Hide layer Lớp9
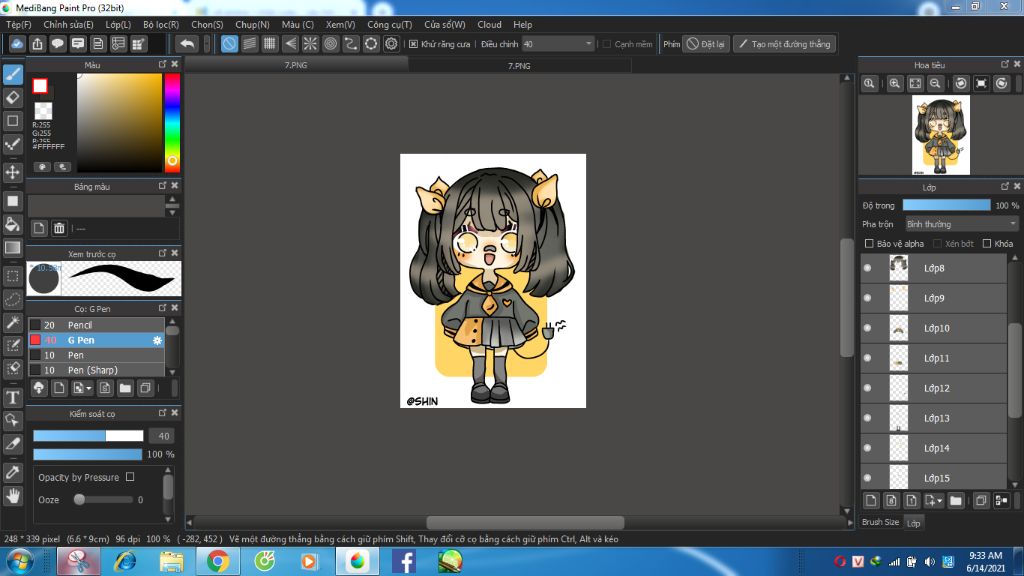Image resolution: width=1024 pixels, height=576 pixels. click(867, 298)
